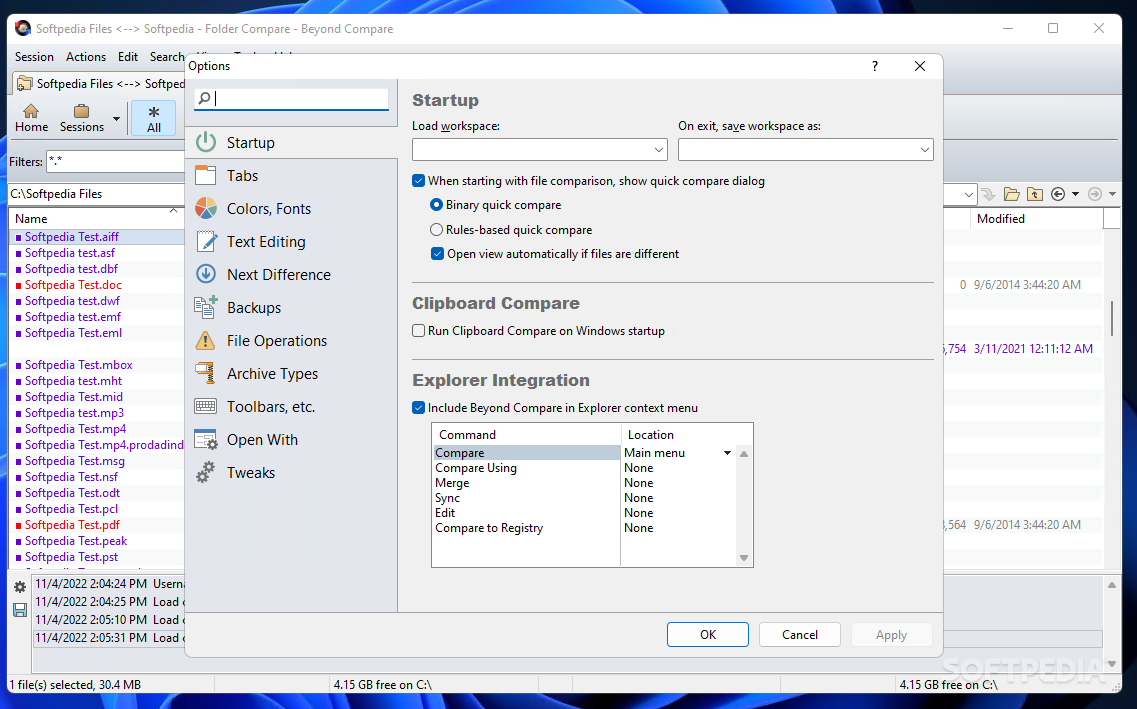1137x709 pixels.
Task: Click the Name column header
Action: 95,218
